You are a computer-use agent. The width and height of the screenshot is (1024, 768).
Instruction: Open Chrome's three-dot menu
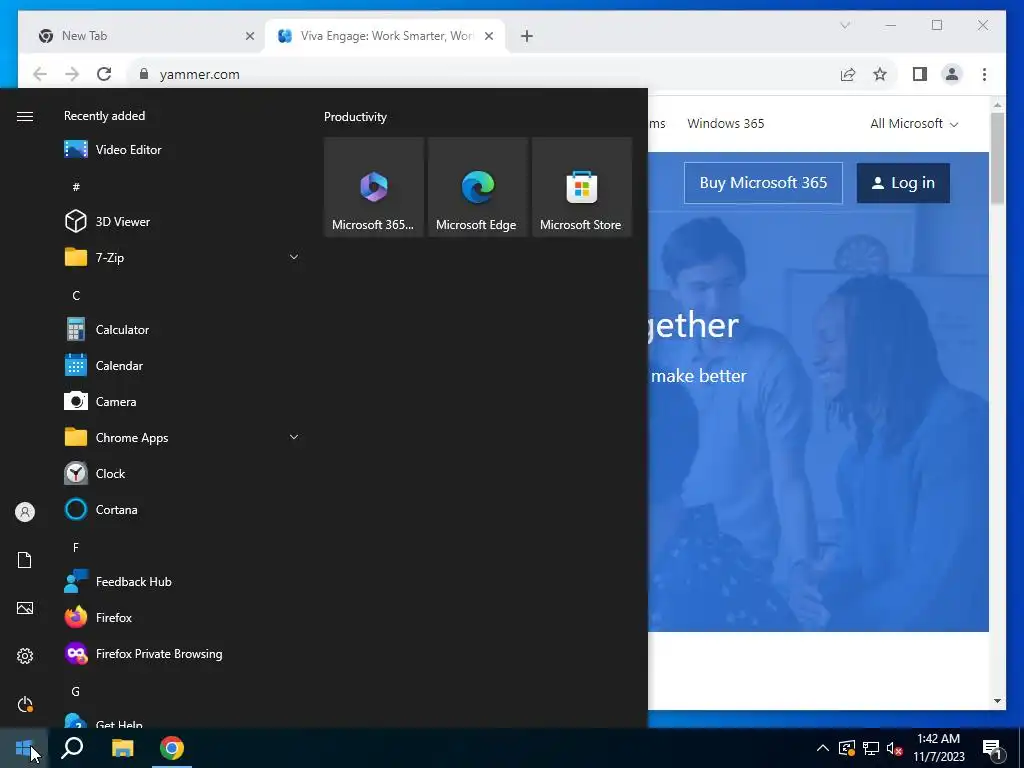click(984, 74)
